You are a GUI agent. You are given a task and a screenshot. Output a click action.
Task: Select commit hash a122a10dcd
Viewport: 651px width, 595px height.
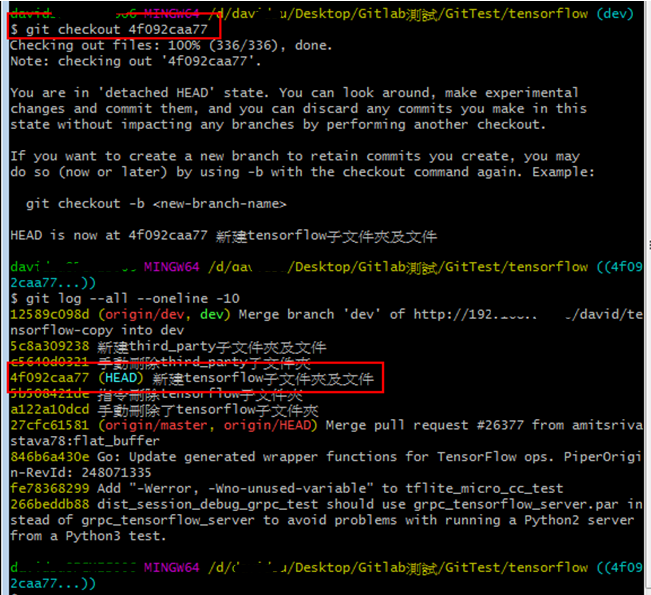(x=49, y=410)
